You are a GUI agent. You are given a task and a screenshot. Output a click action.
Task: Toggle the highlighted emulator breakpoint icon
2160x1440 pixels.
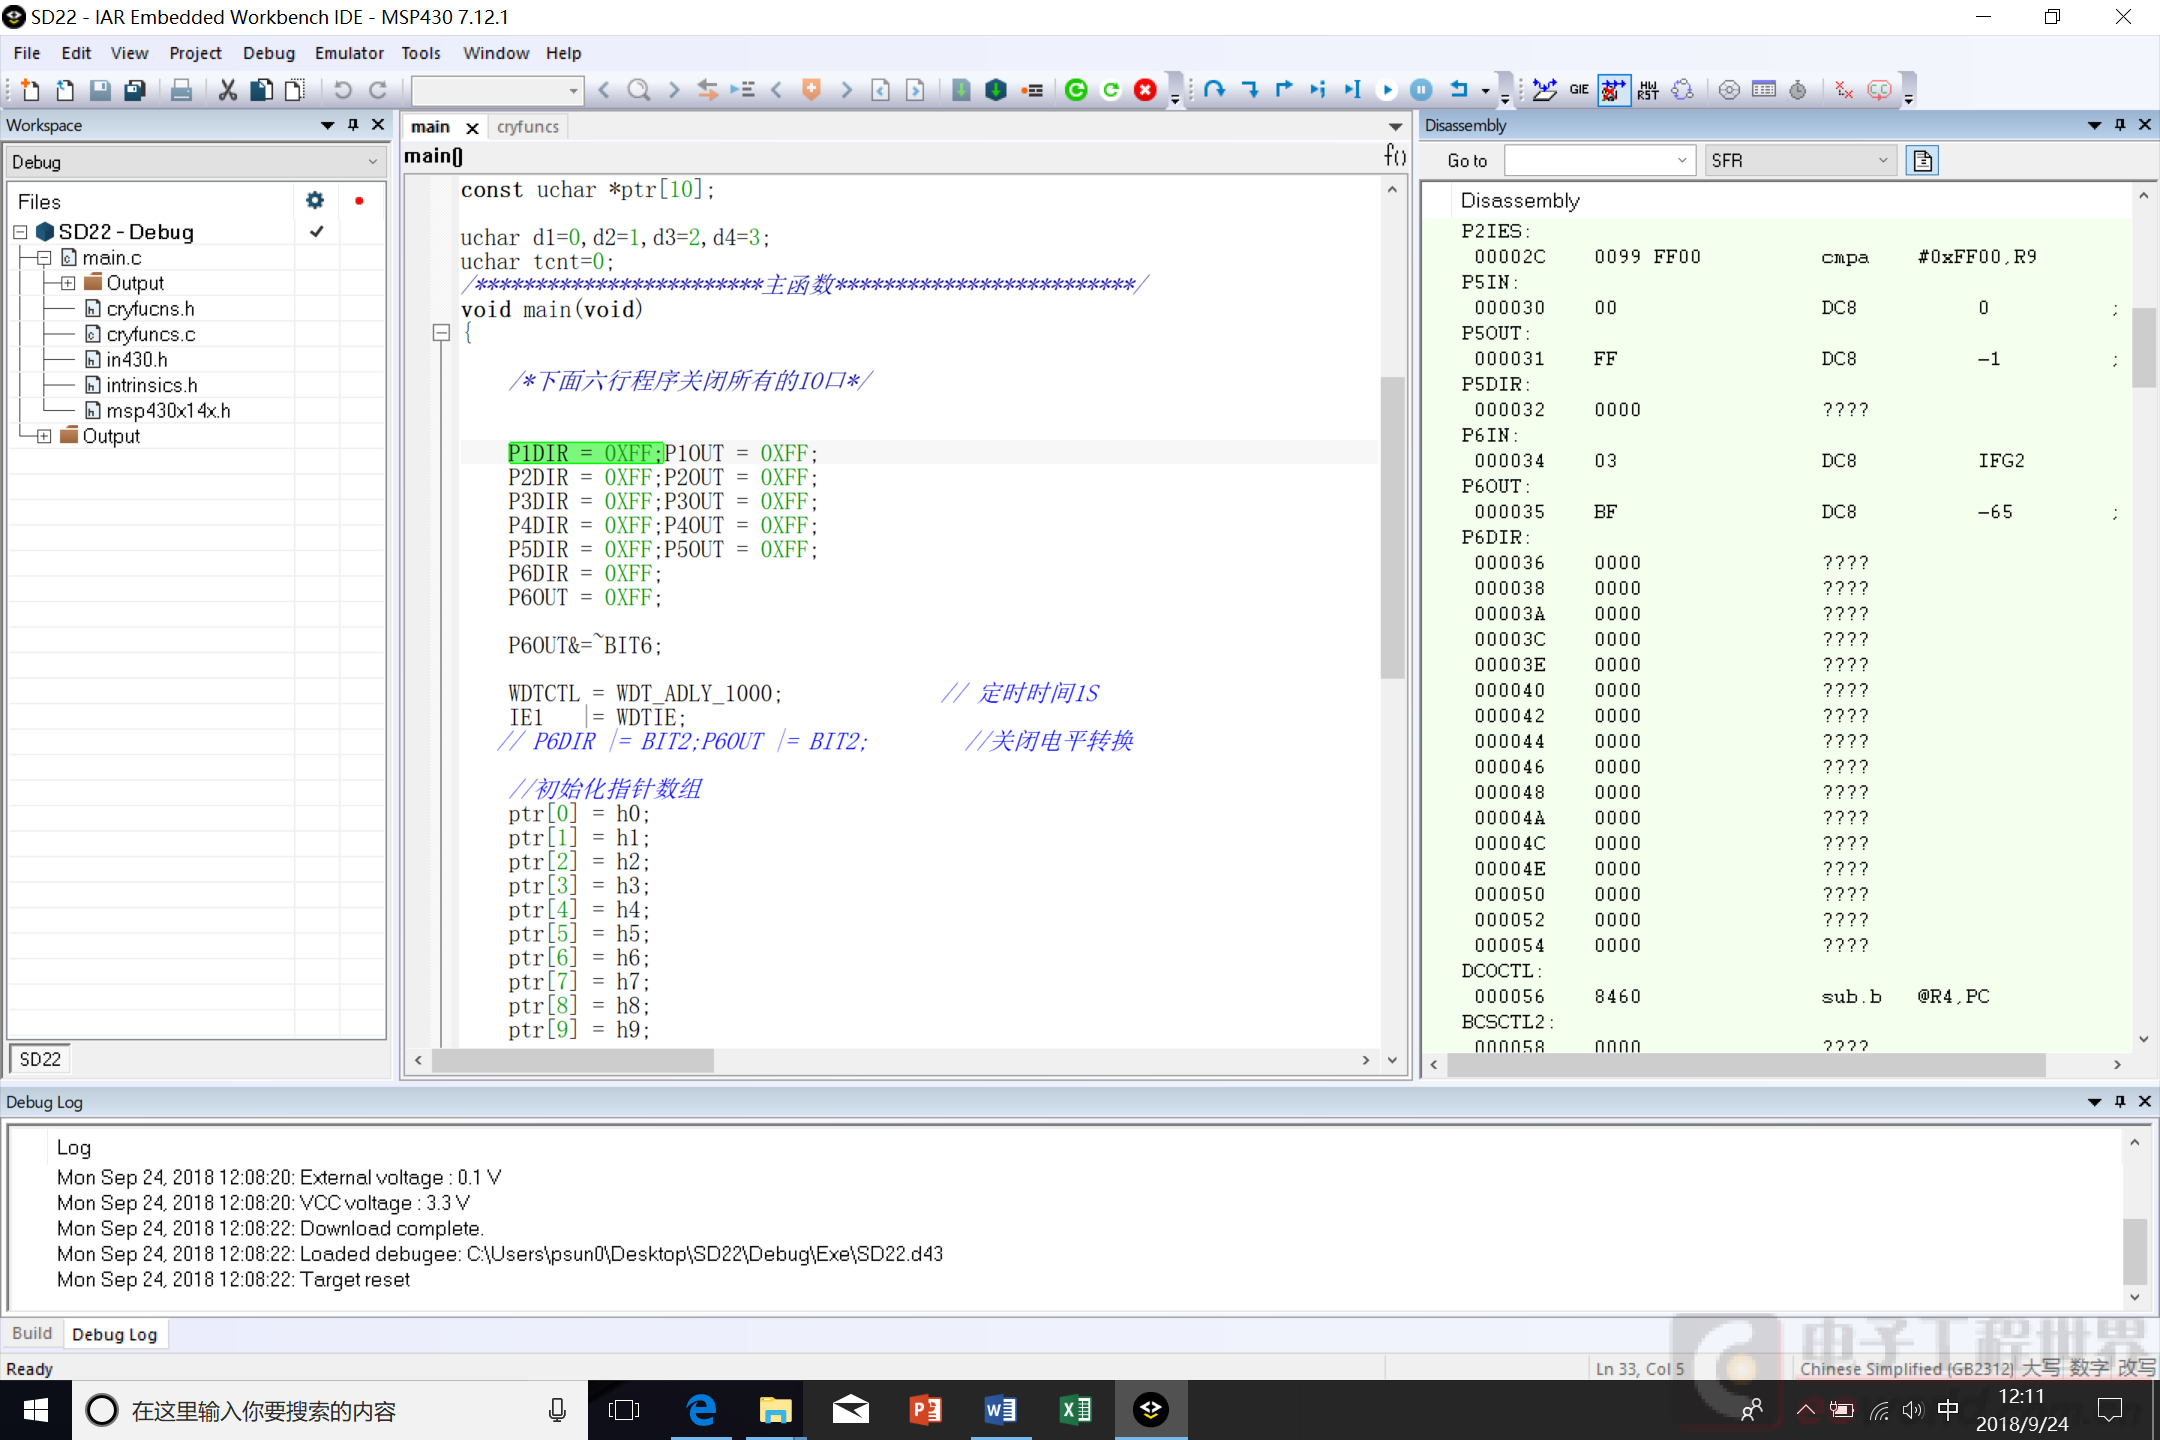(1613, 90)
